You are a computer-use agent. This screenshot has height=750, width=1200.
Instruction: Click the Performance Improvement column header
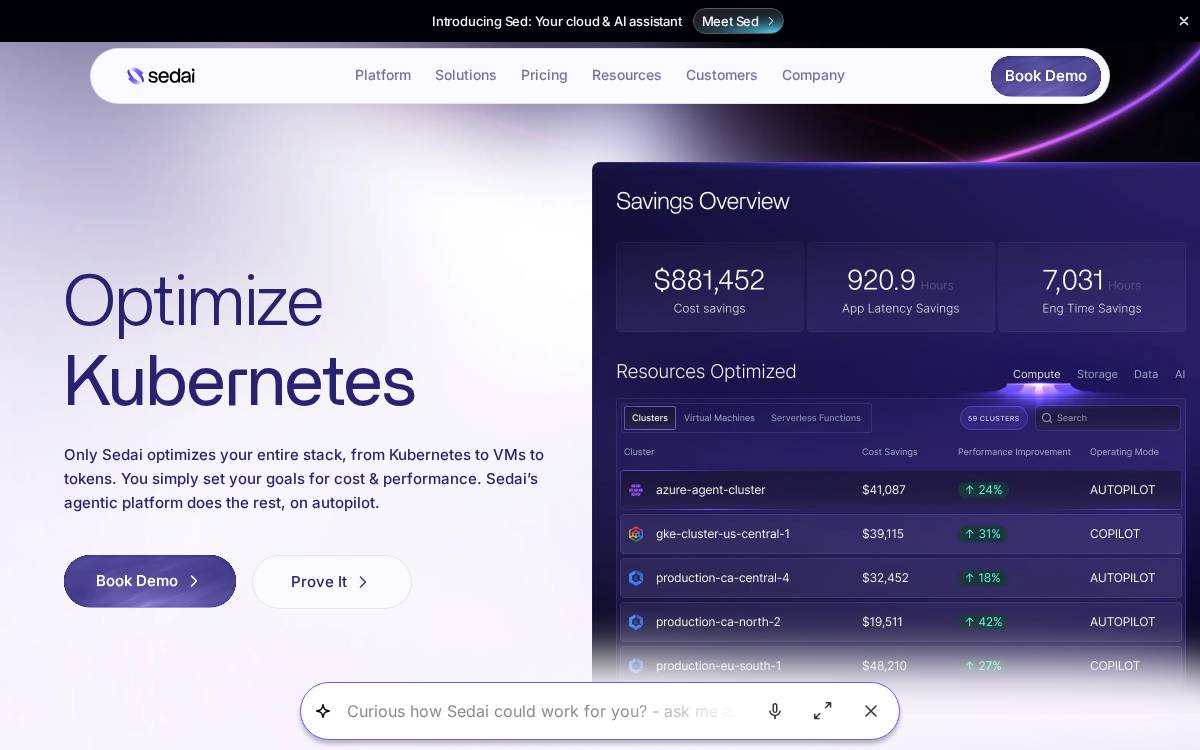(x=1014, y=452)
